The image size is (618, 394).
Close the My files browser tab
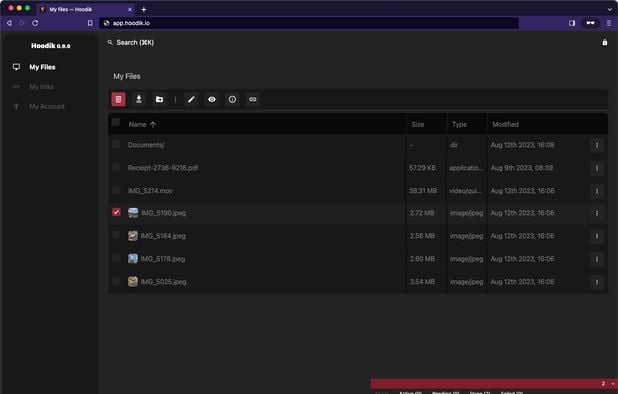click(130, 9)
